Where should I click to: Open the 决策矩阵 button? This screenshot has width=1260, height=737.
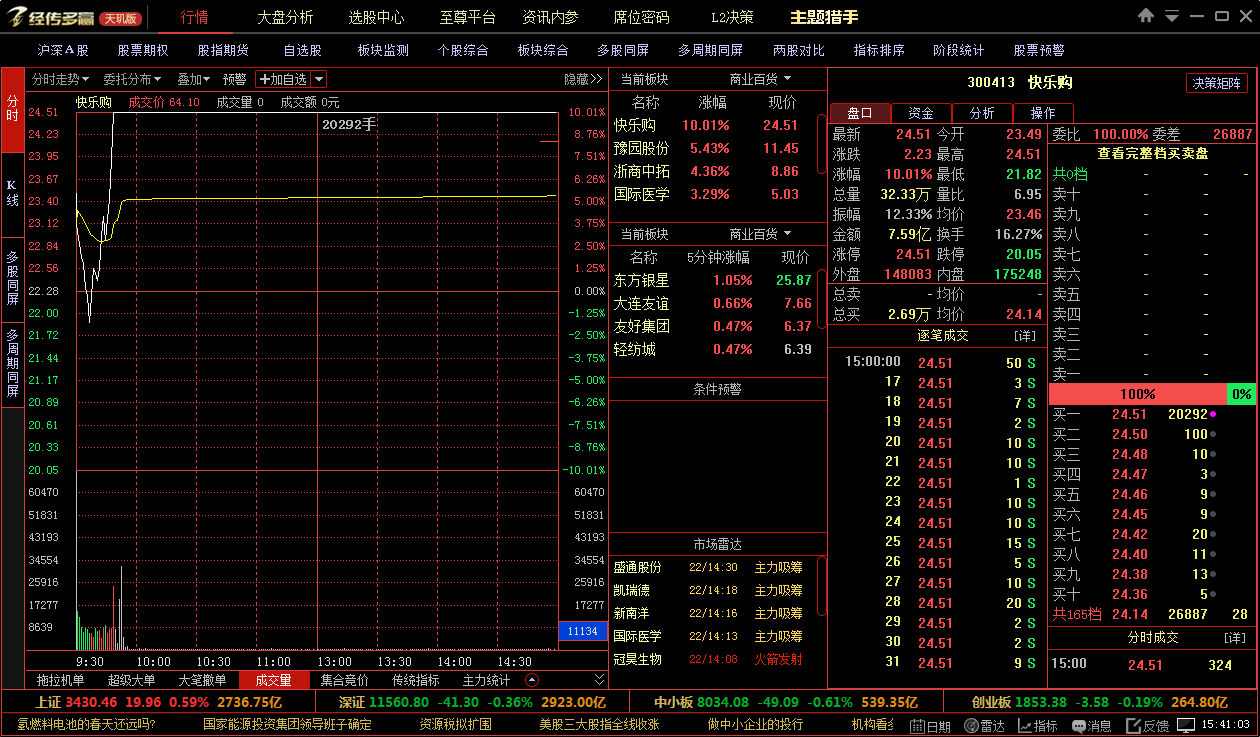[1217, 83]
